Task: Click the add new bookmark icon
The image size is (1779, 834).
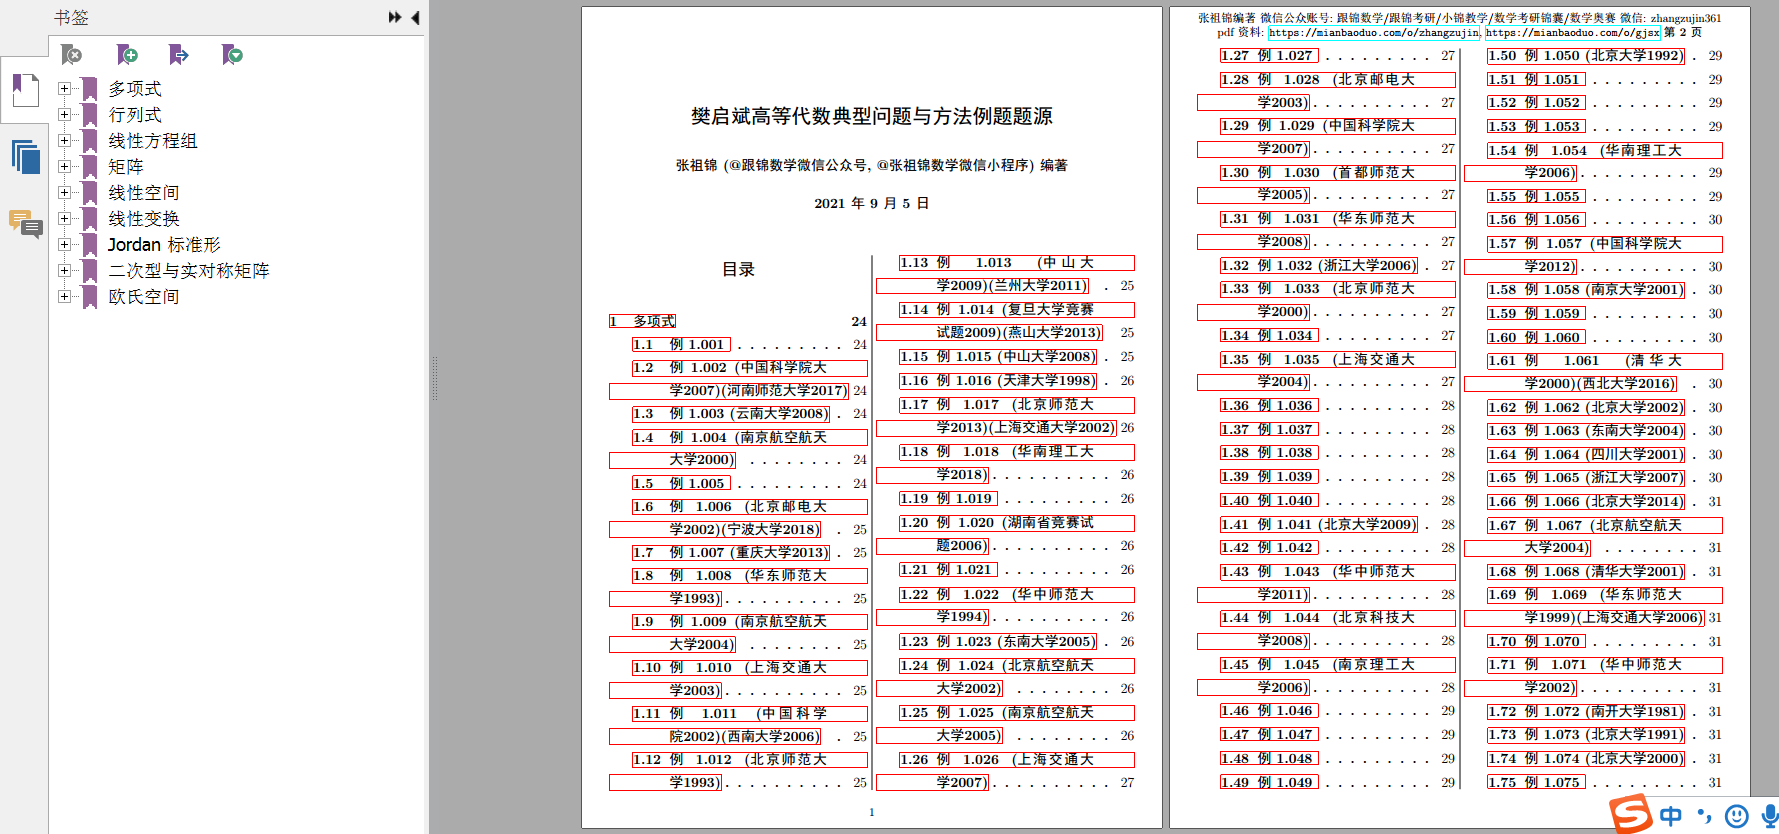Action: tap(127, 55)
